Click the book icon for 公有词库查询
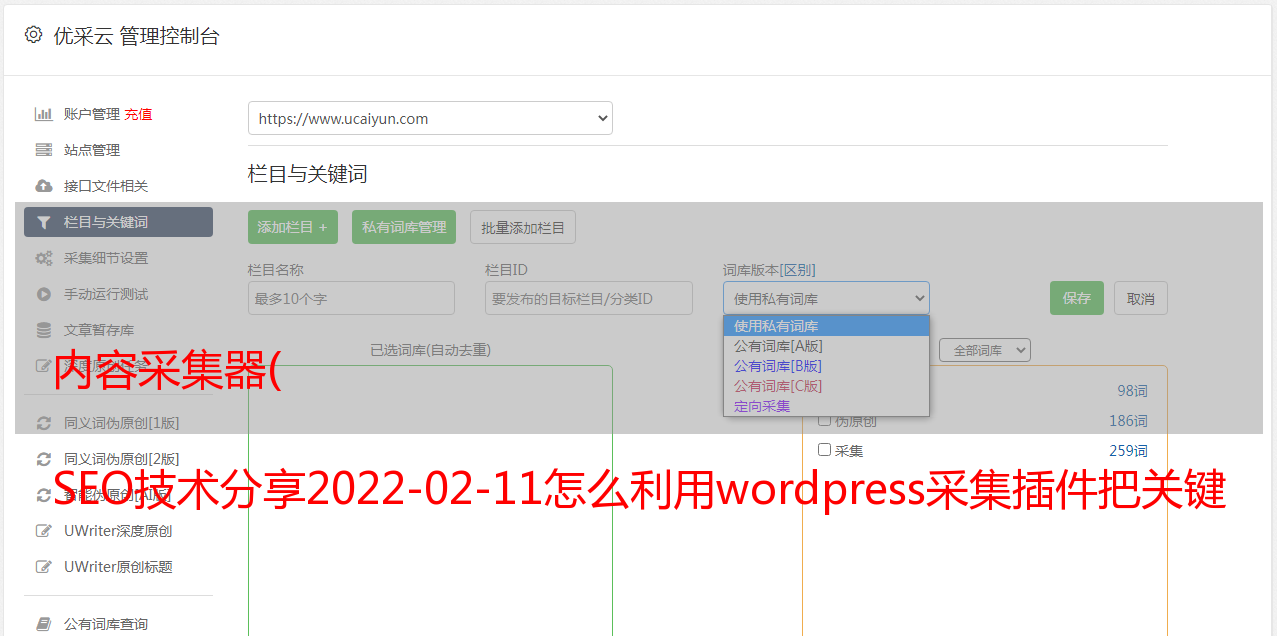The height and width of the screenshot is (636, 1277). (43, 624)
